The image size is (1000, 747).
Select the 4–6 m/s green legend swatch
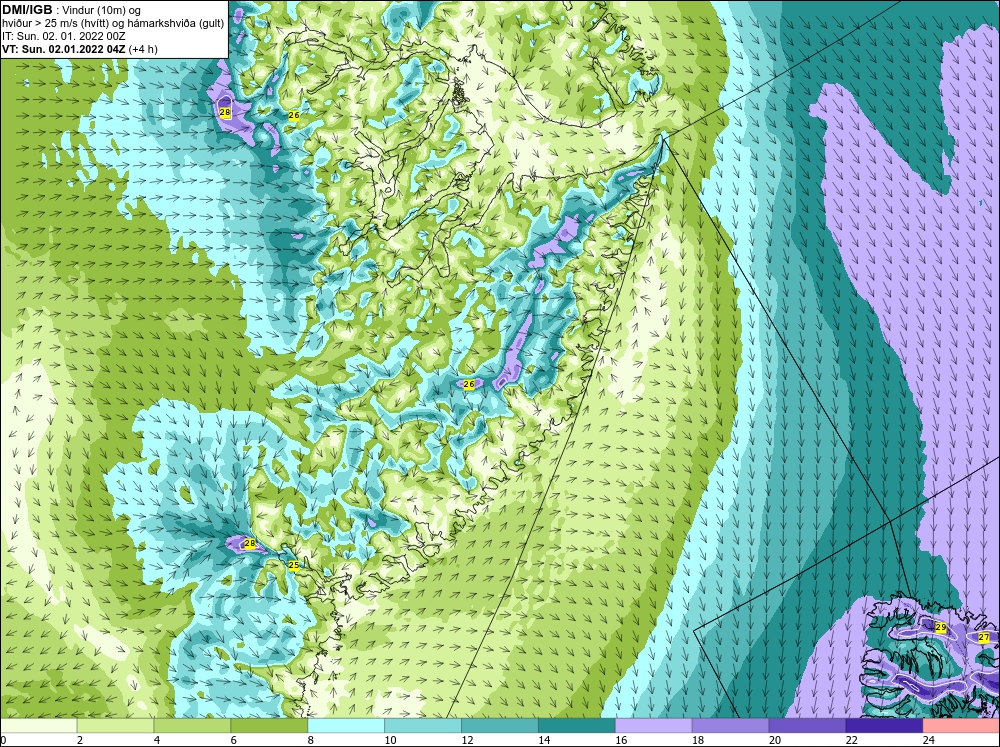click(x=192, y=725)
